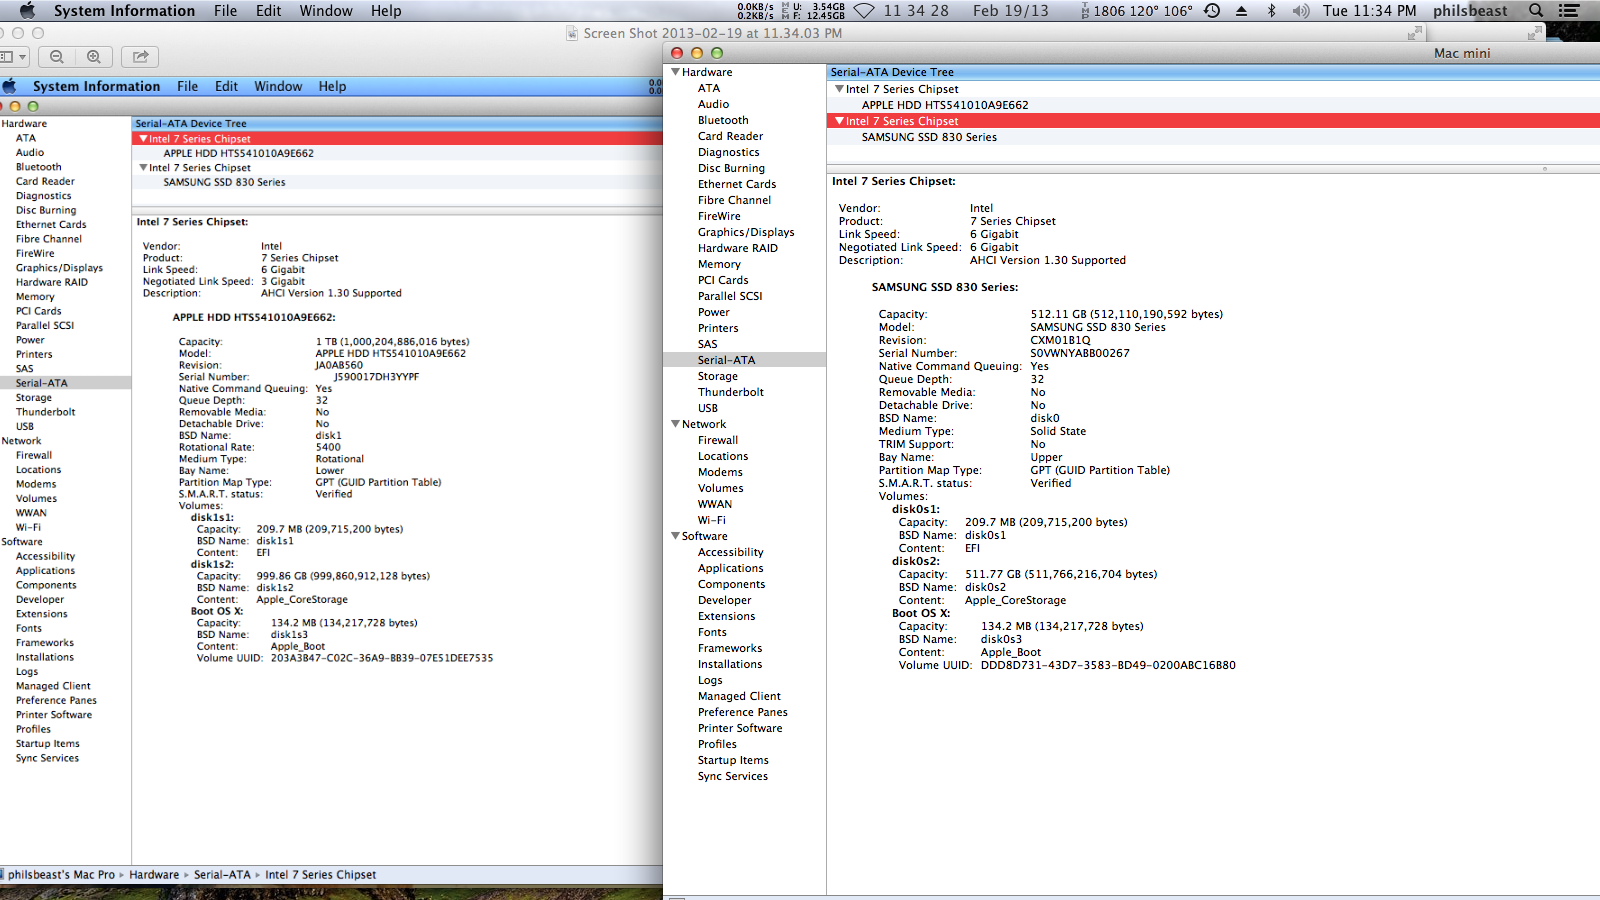Select Startup Items in the Mac mini window sidebar
Image resolution: width=1600 pixels, height=900 pixels.
click(733, 760)
